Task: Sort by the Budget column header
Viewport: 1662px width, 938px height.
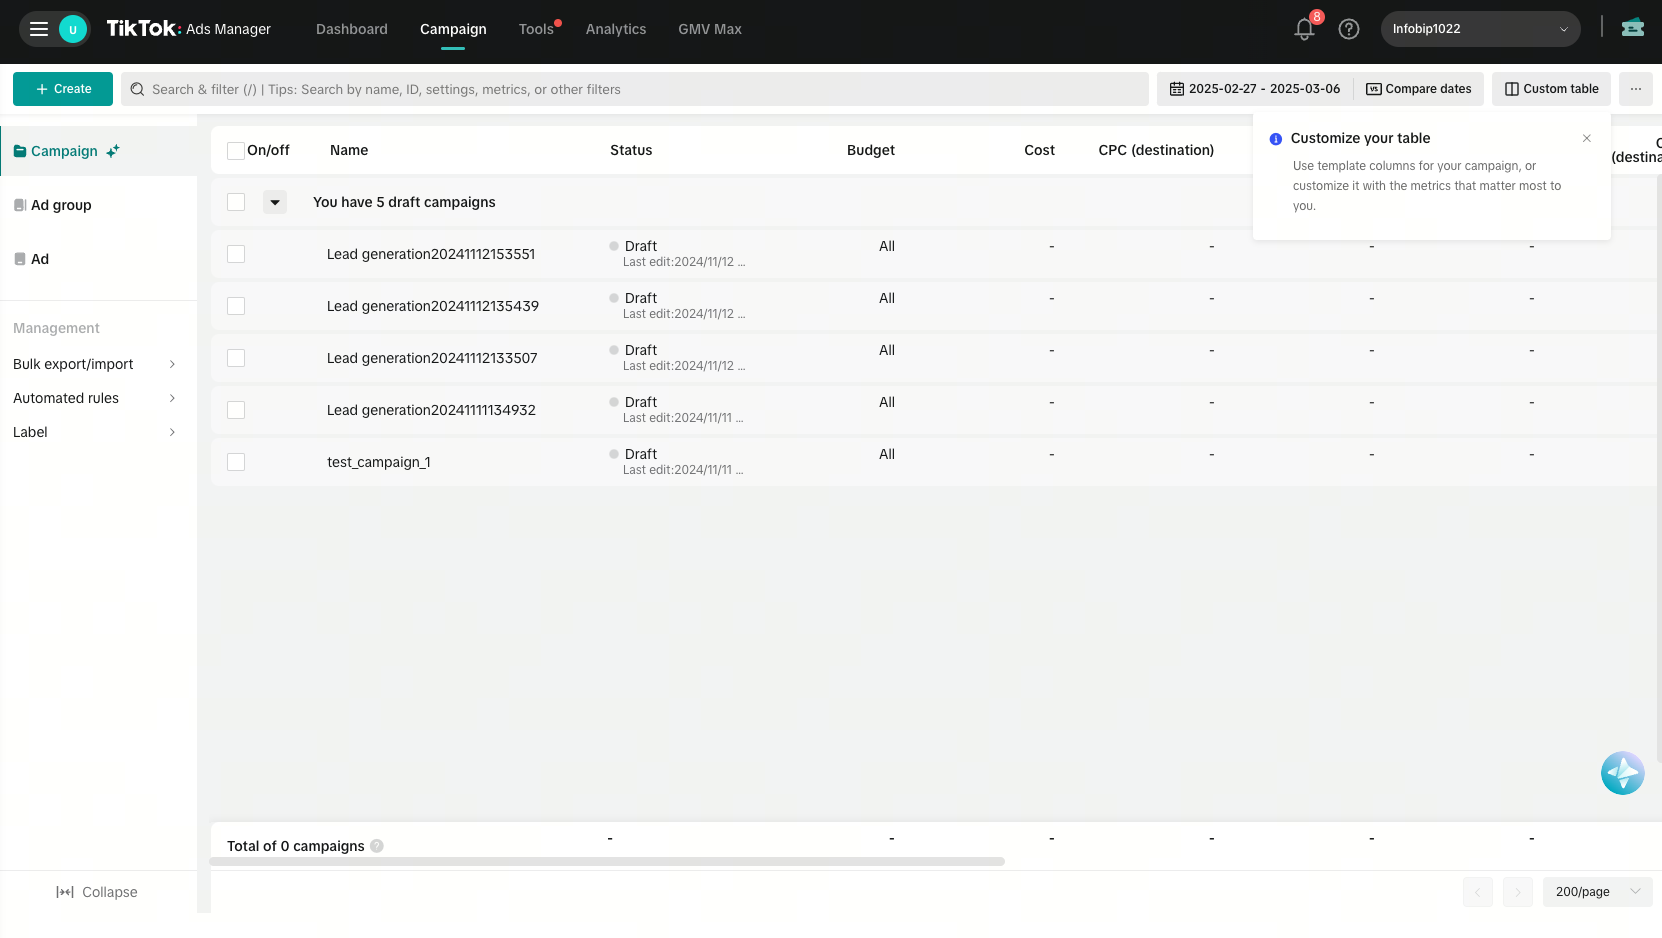Action: 871,150
